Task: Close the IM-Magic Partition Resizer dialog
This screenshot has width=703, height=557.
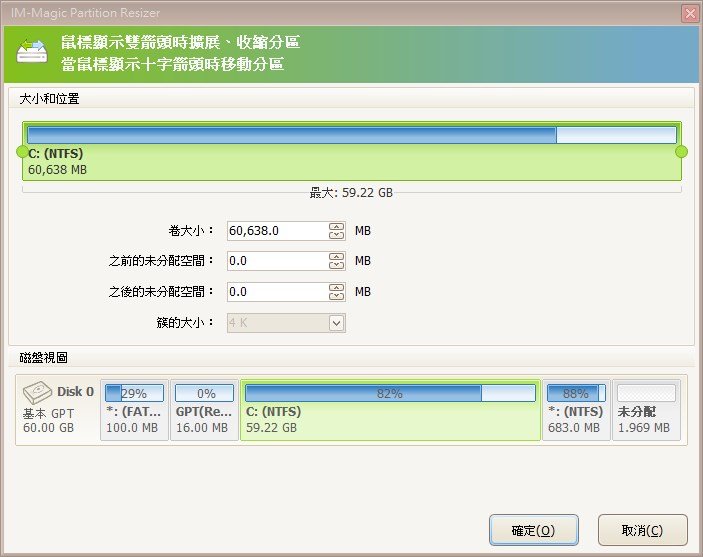Action: [x=690, y=13]
